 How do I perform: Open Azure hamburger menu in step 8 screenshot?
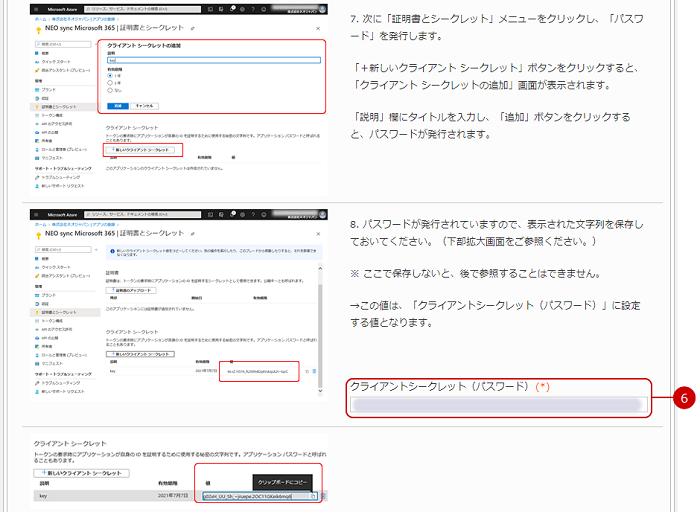point(36,215)
